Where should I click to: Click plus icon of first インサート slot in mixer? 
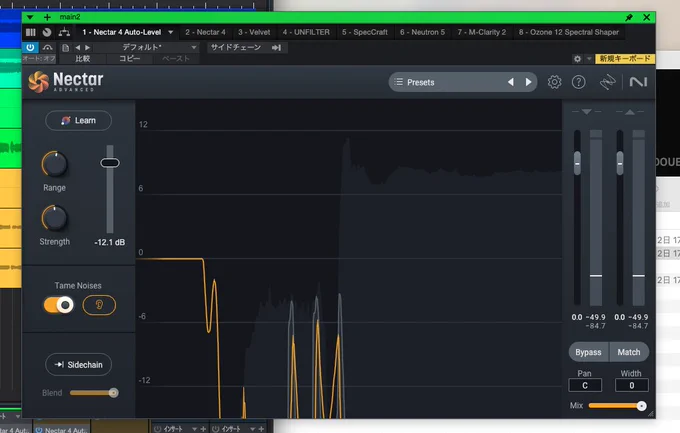[203, 429]
